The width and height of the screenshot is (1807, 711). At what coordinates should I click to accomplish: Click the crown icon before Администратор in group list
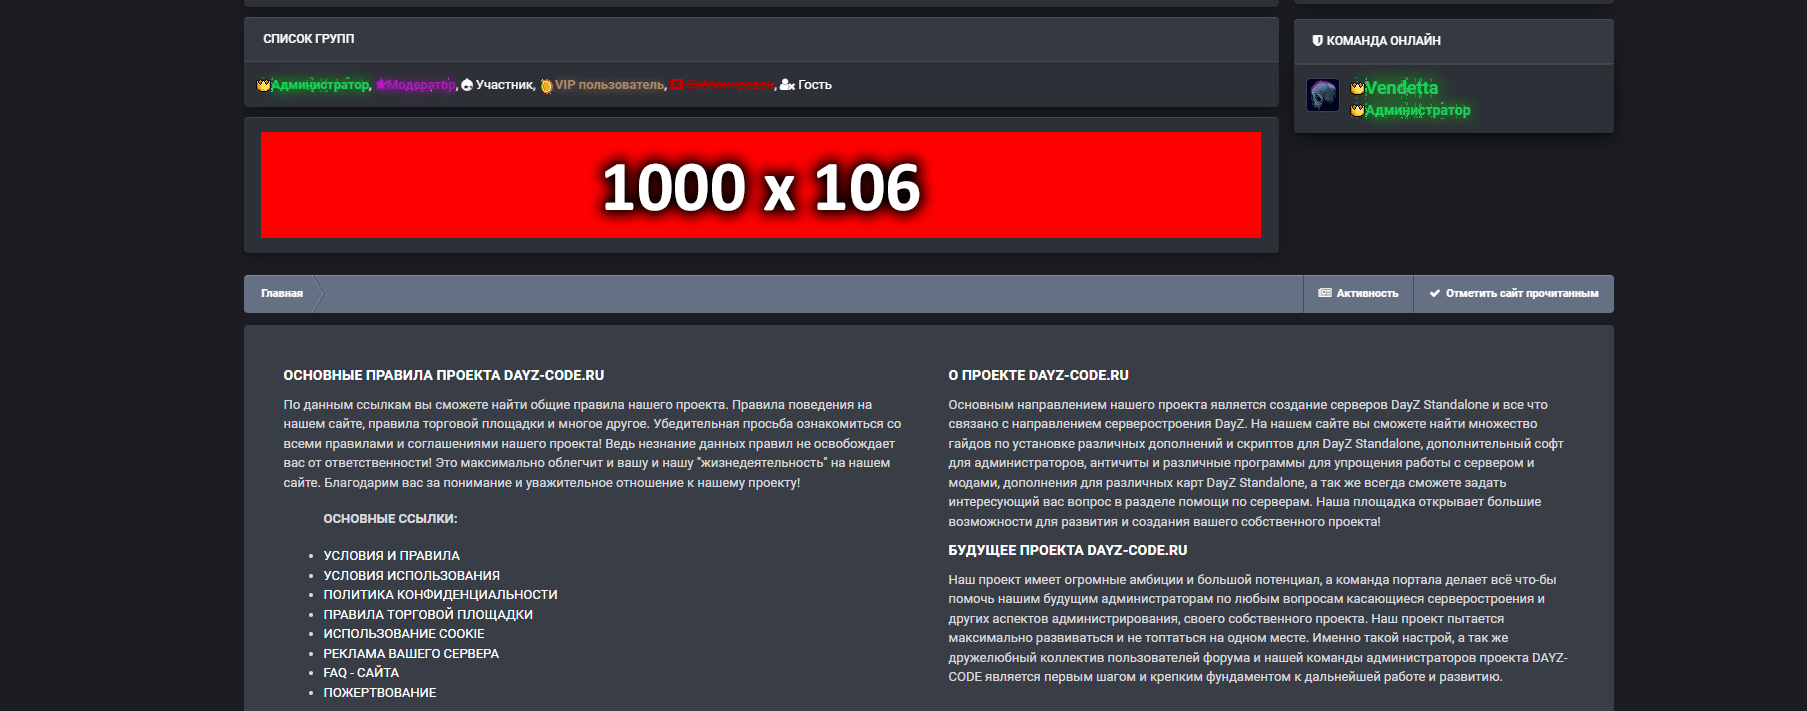263,85
